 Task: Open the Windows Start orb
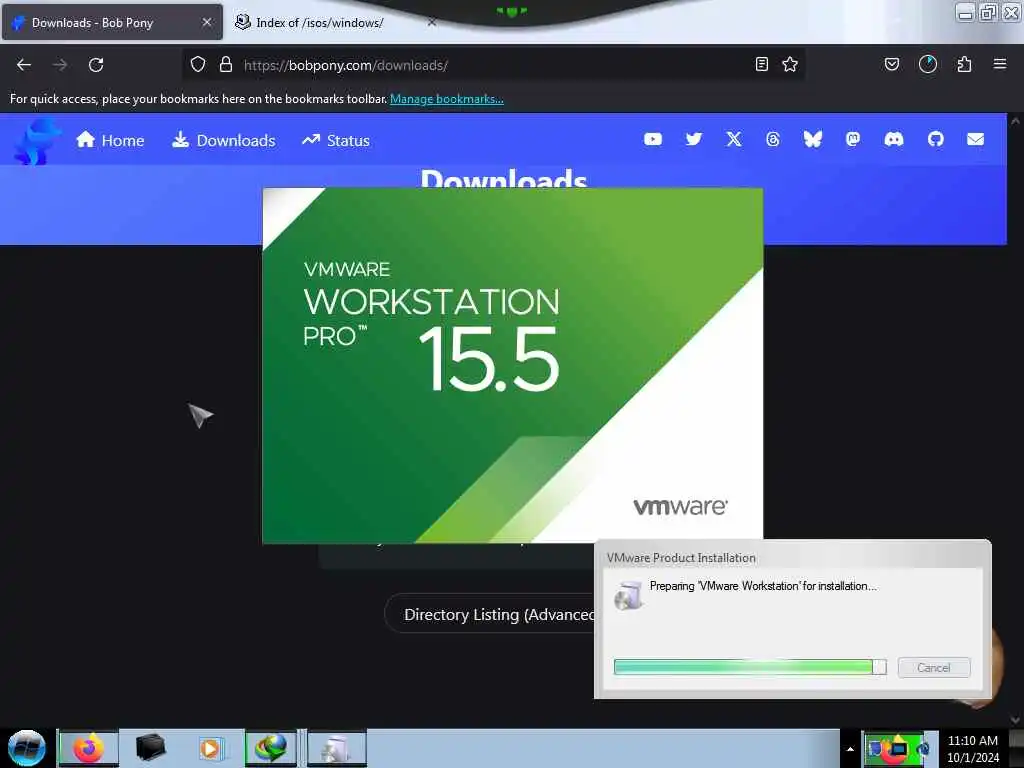pyautogui.click(x=27, y=748)
